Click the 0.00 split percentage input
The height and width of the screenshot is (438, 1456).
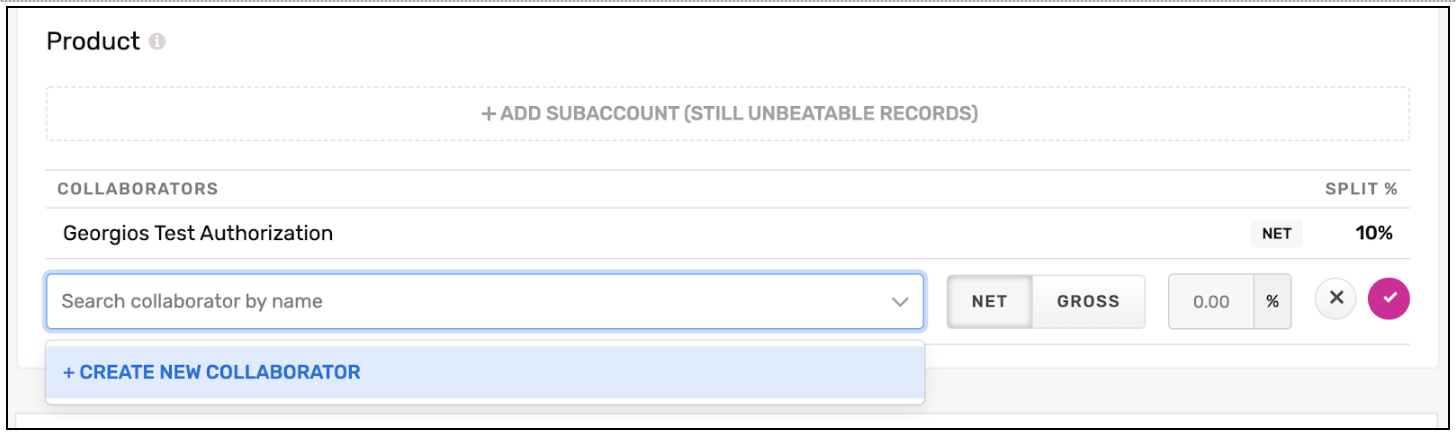[x=1211, y=301]
